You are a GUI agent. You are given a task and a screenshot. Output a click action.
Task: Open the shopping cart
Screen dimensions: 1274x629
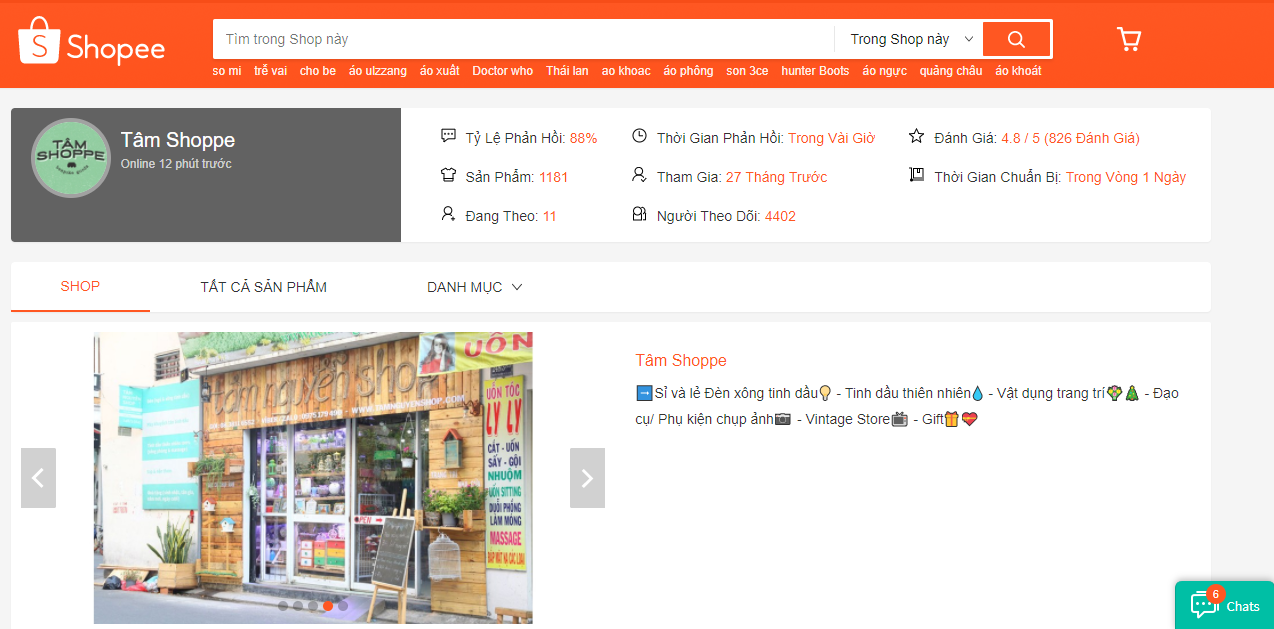[x=1129, y=40]
